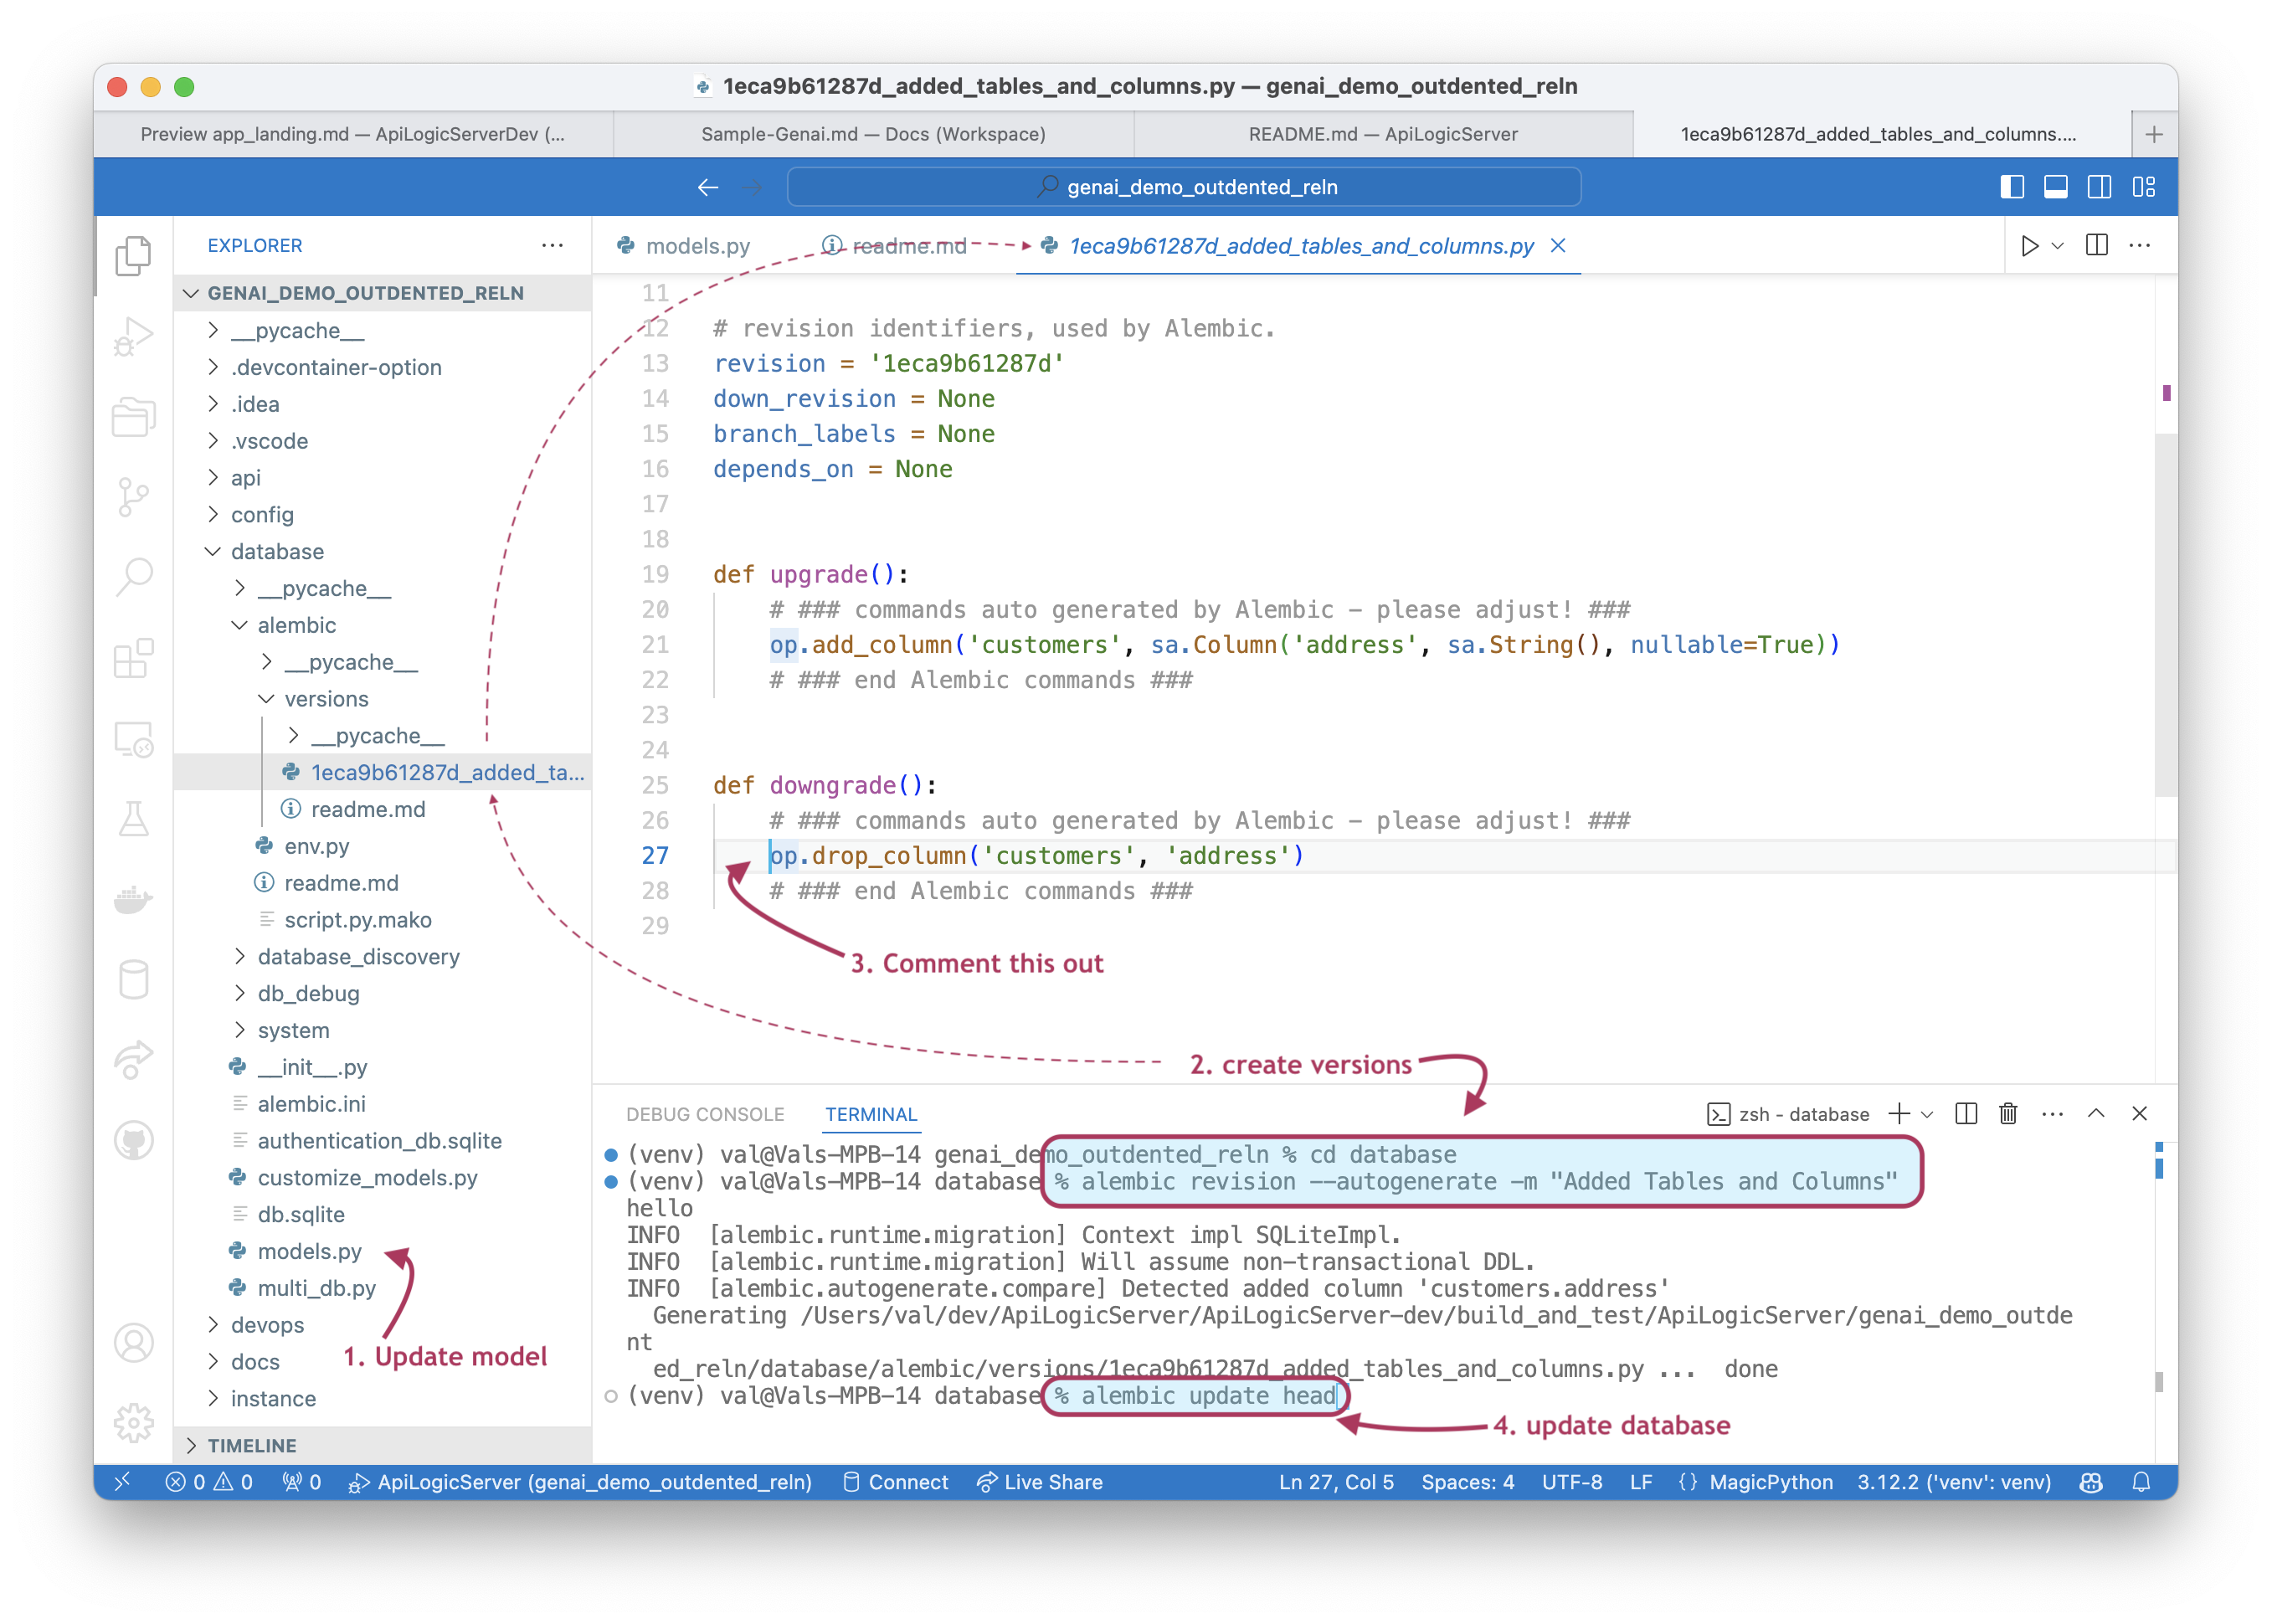Close the 1eca9b61287d editor tab

coord(1558,245)
